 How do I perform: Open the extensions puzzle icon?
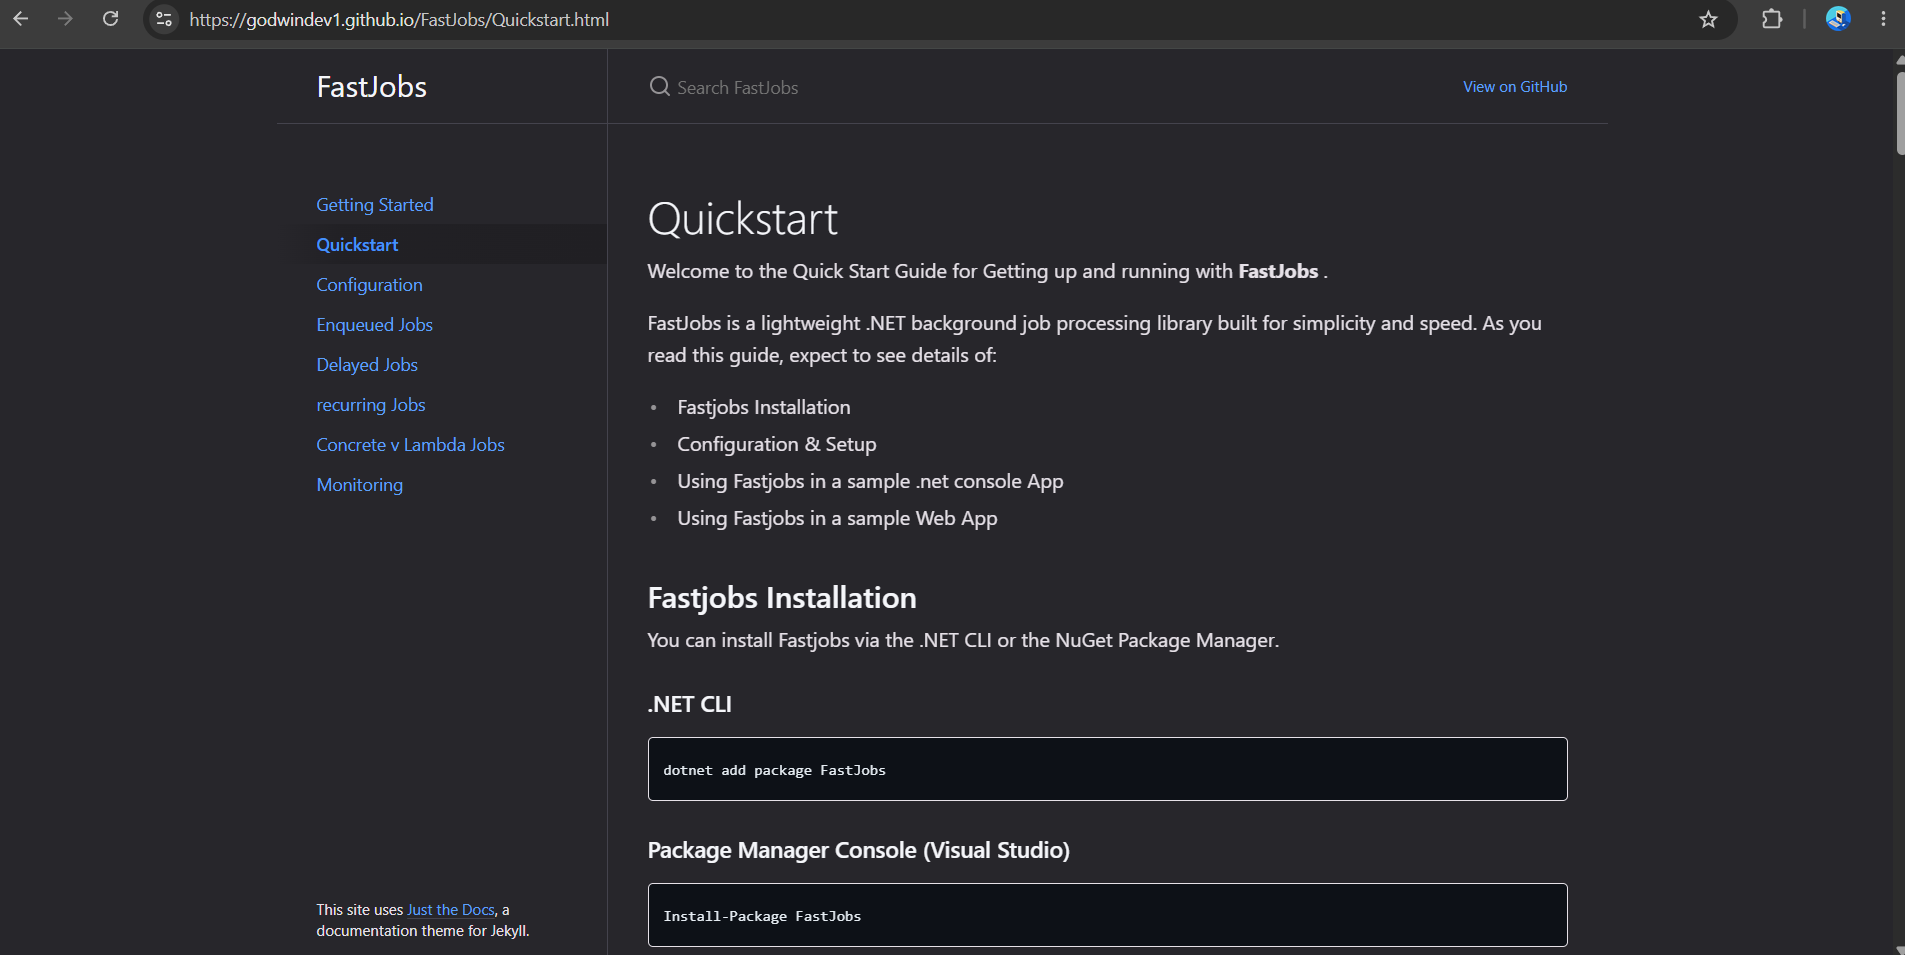pos(1772,19)
